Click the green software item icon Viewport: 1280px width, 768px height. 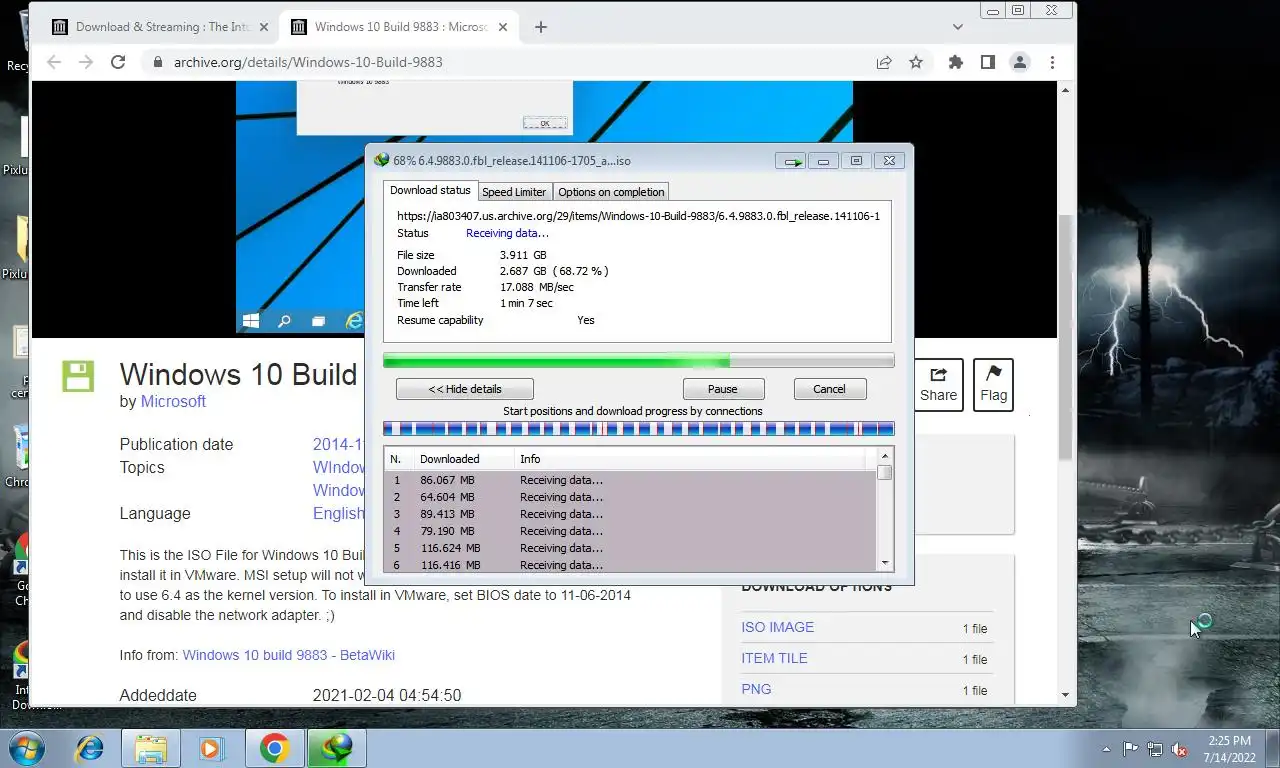click(77, 376)
